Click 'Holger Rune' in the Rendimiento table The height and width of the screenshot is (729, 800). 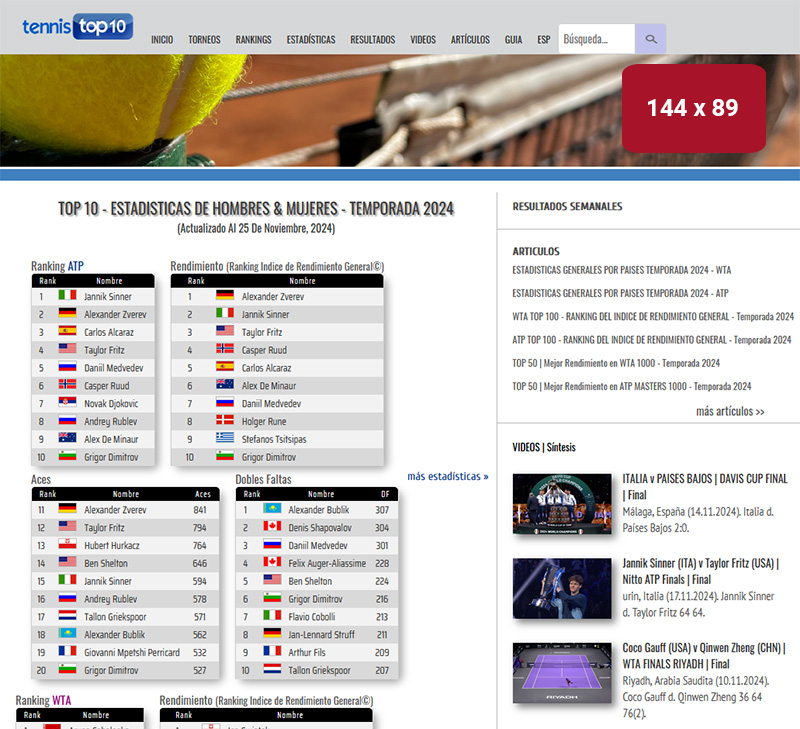tap(264, 421)
